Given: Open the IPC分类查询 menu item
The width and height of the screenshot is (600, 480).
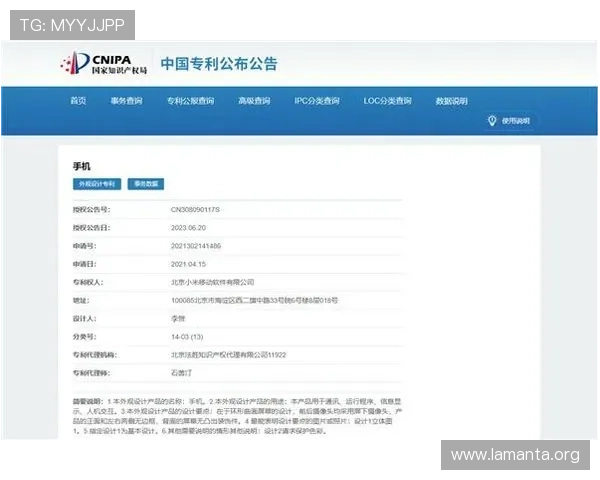Looking at the screenshot, I should [x=317, y=101].
